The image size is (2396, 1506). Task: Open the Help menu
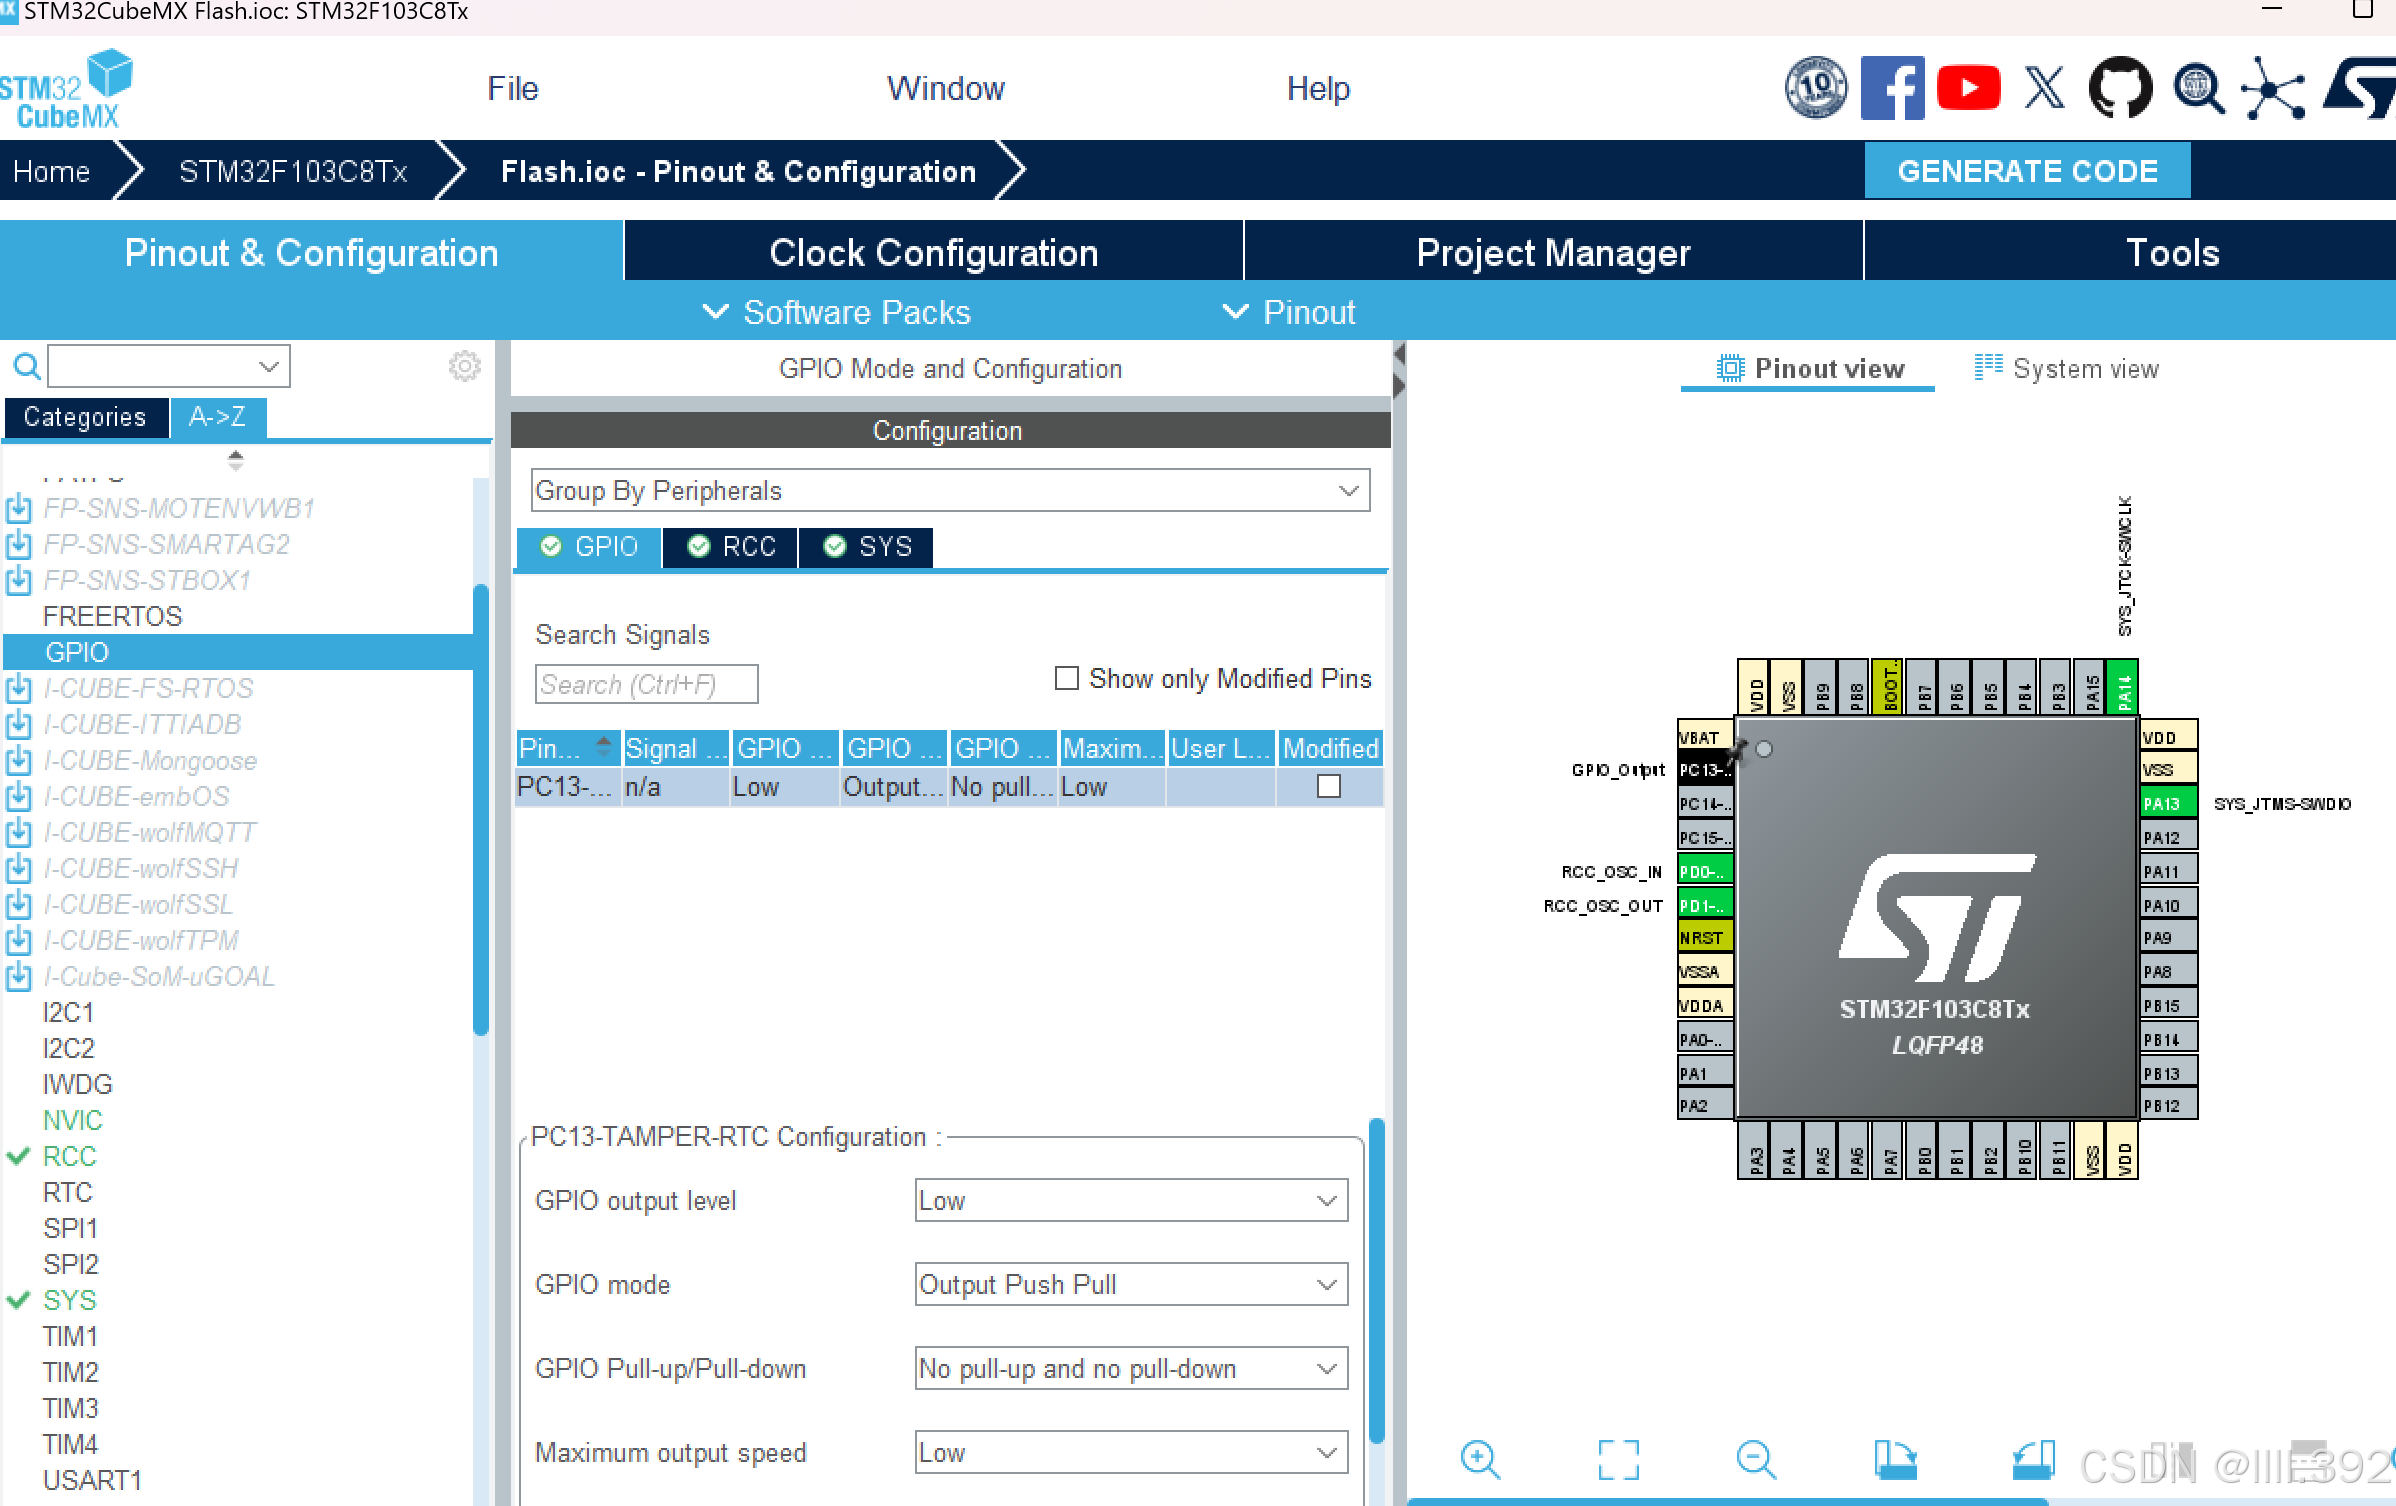(x=1317, y=88)
